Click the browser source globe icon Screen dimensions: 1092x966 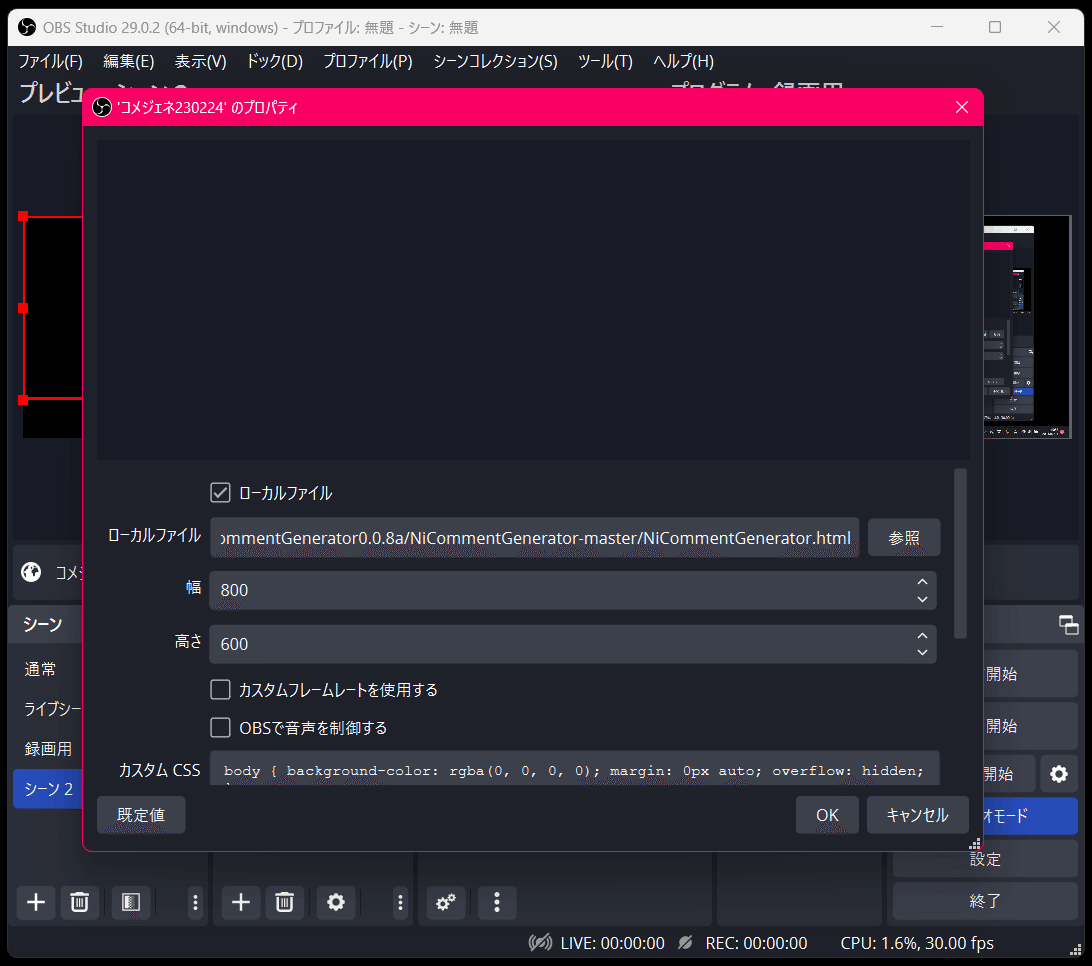(31, 572)
